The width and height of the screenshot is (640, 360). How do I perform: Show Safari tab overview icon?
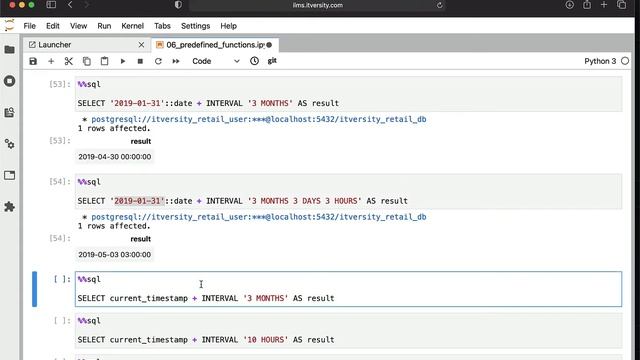(x=622, y=5)
